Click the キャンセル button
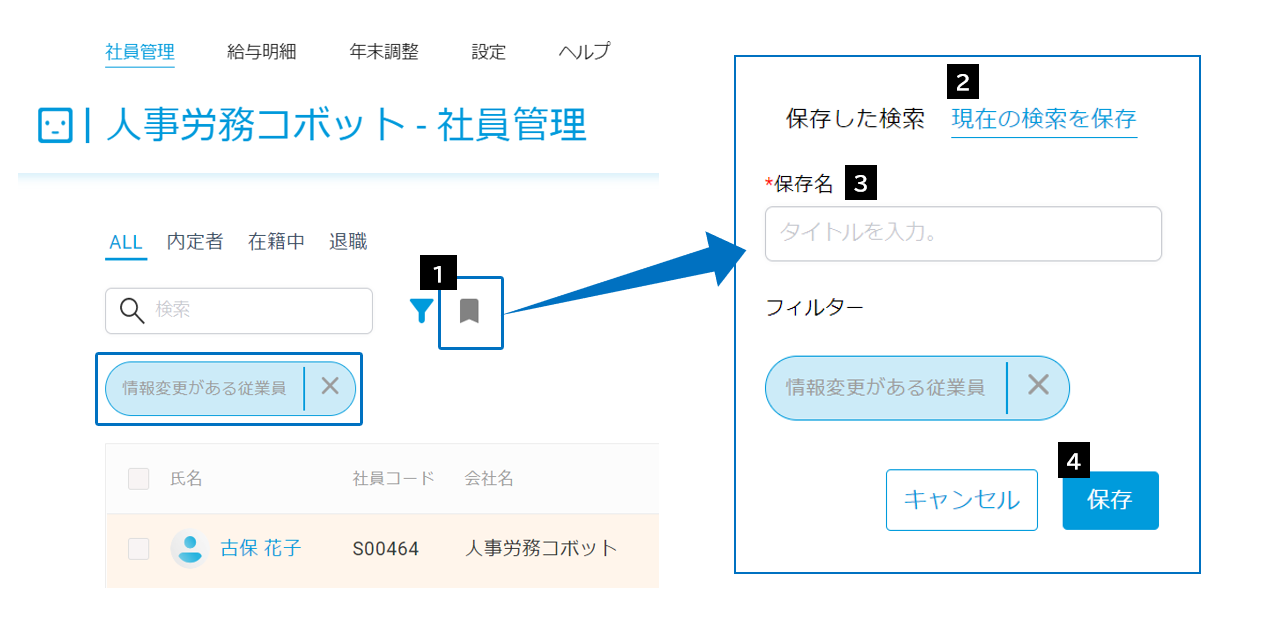Screen dimensions: 1264x622 962,500
